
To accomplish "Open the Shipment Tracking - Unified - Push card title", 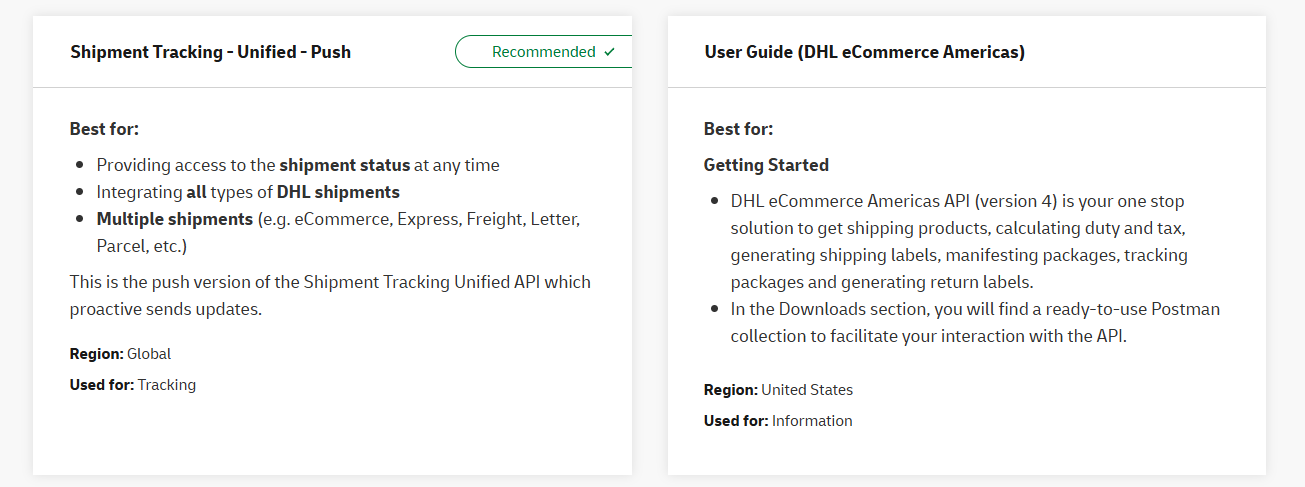I will pyautogui.click(x=210, y=52).
